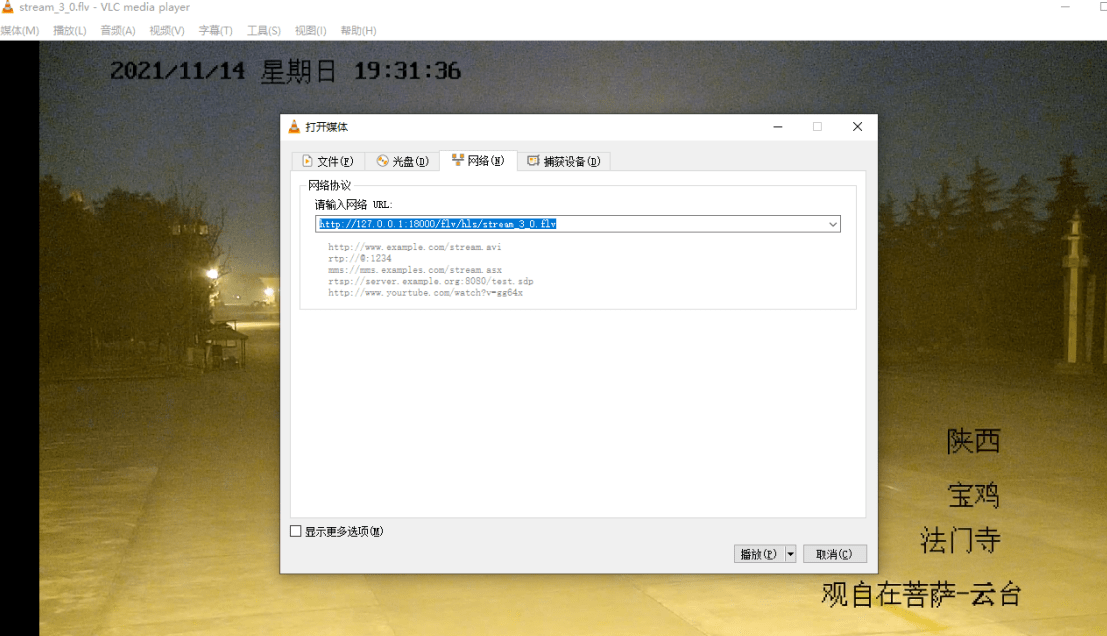Open the 媒体(M) menu
Image resolution: width=1107 pixels, height=636 pixels.
pos(19,31)
